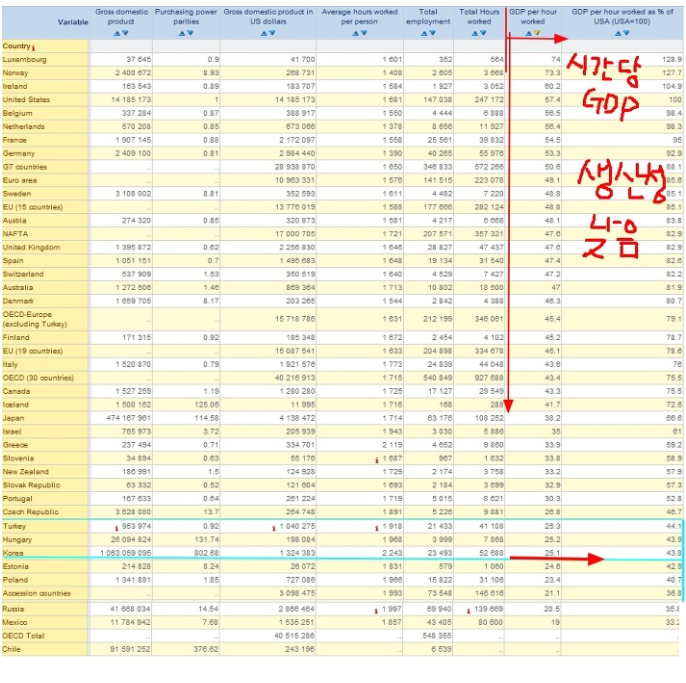The image size is (686, 683).
Task: Open info note on Russia Total Hours worked
Action: click(469, 611)
